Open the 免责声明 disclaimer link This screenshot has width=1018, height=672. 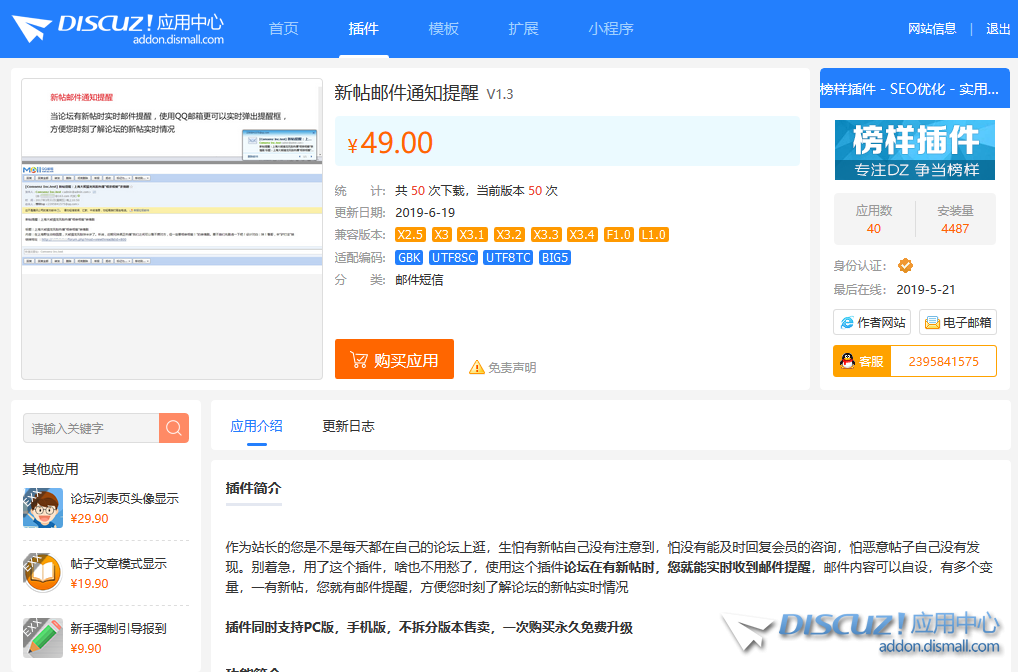512,367
